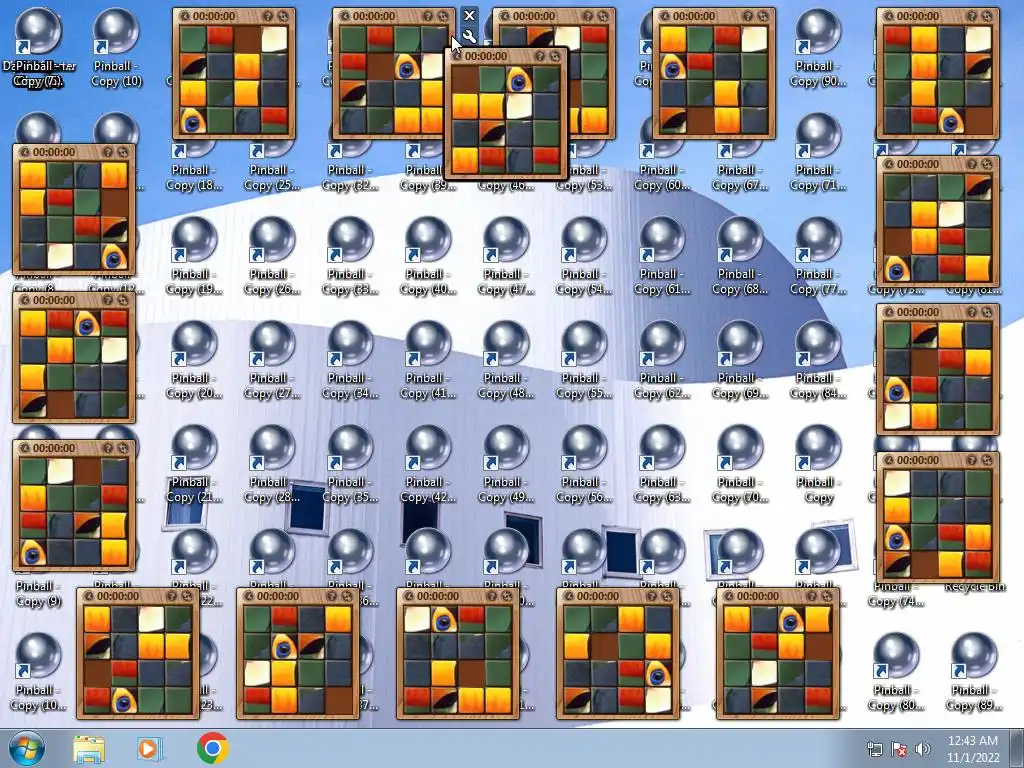This screenshot has width=1024, height=768.
Task: Select the Pinball - Copy (61 shortcut
Action: click(x=662, y=256)
